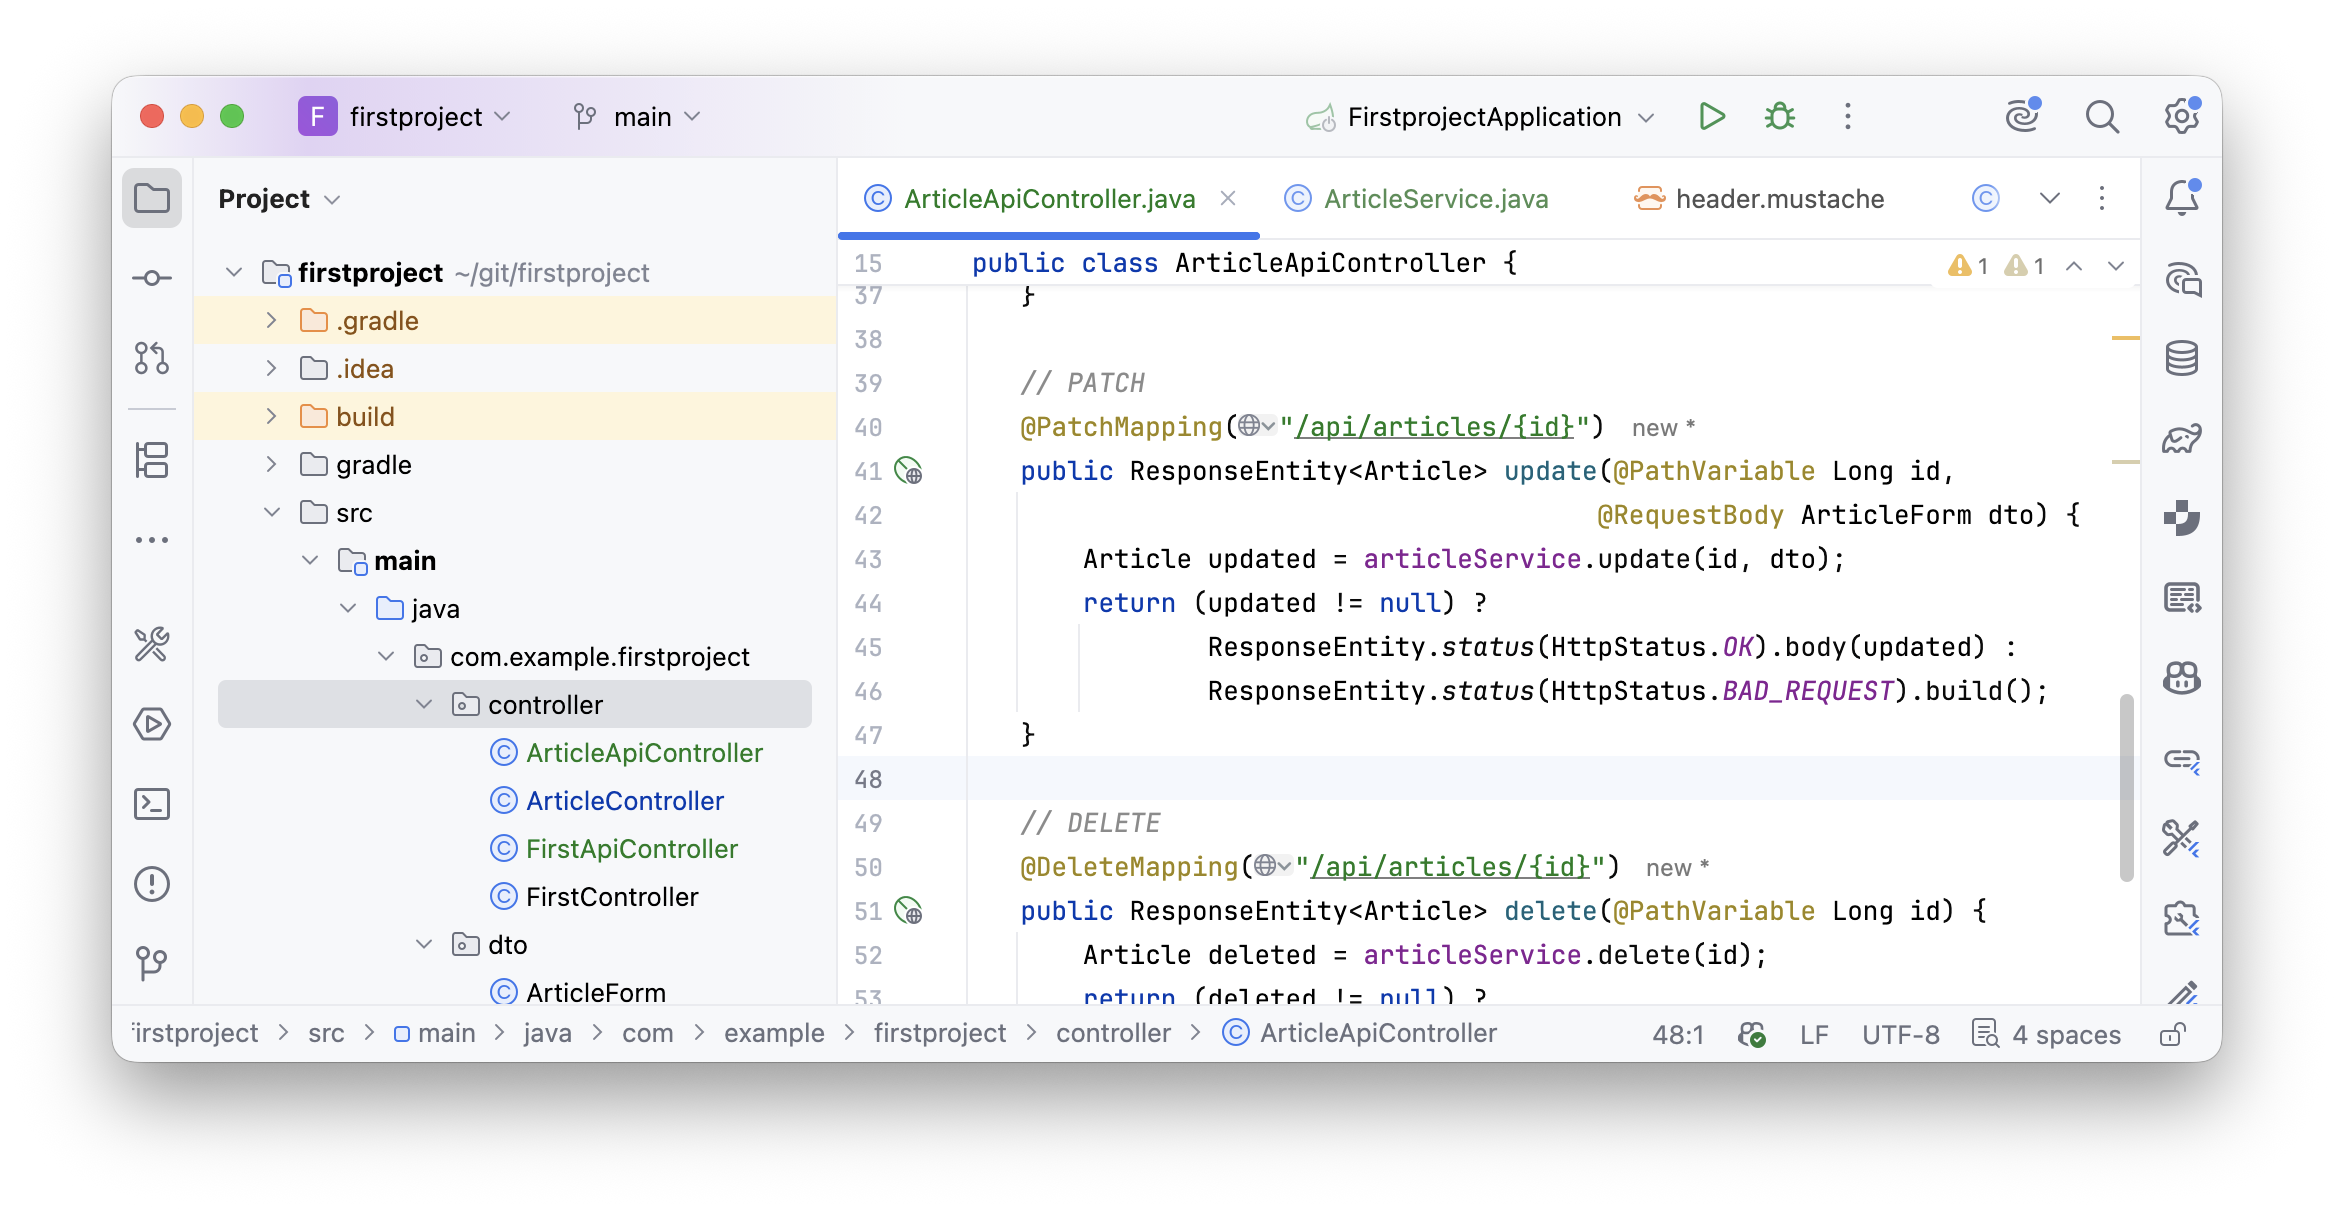Image resolution: width=2334 pixels, height=1210 pixels.
Task: Toggle read-only lock icon in status bar
Action: [x=2172, y=1034]
